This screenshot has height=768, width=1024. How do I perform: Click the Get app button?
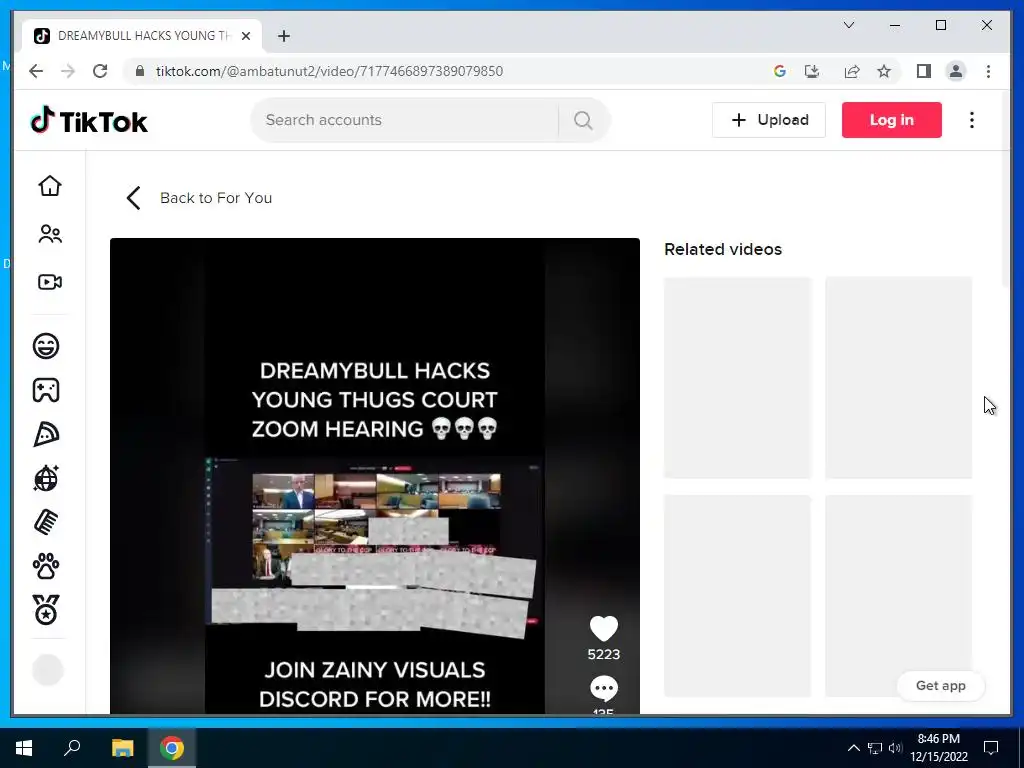click(940, 686)
